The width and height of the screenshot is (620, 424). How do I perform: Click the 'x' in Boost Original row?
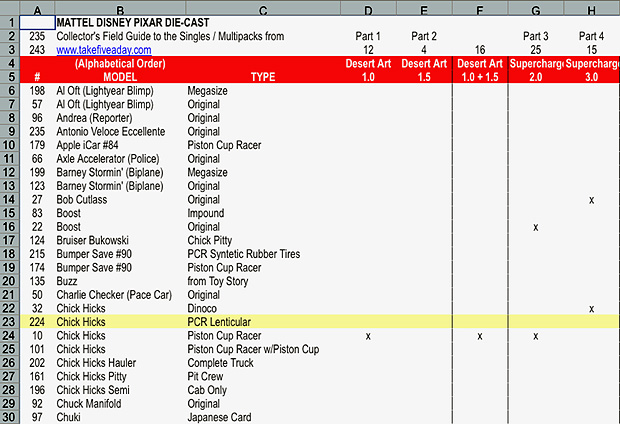pyautogui.click(x=535, y=227)
